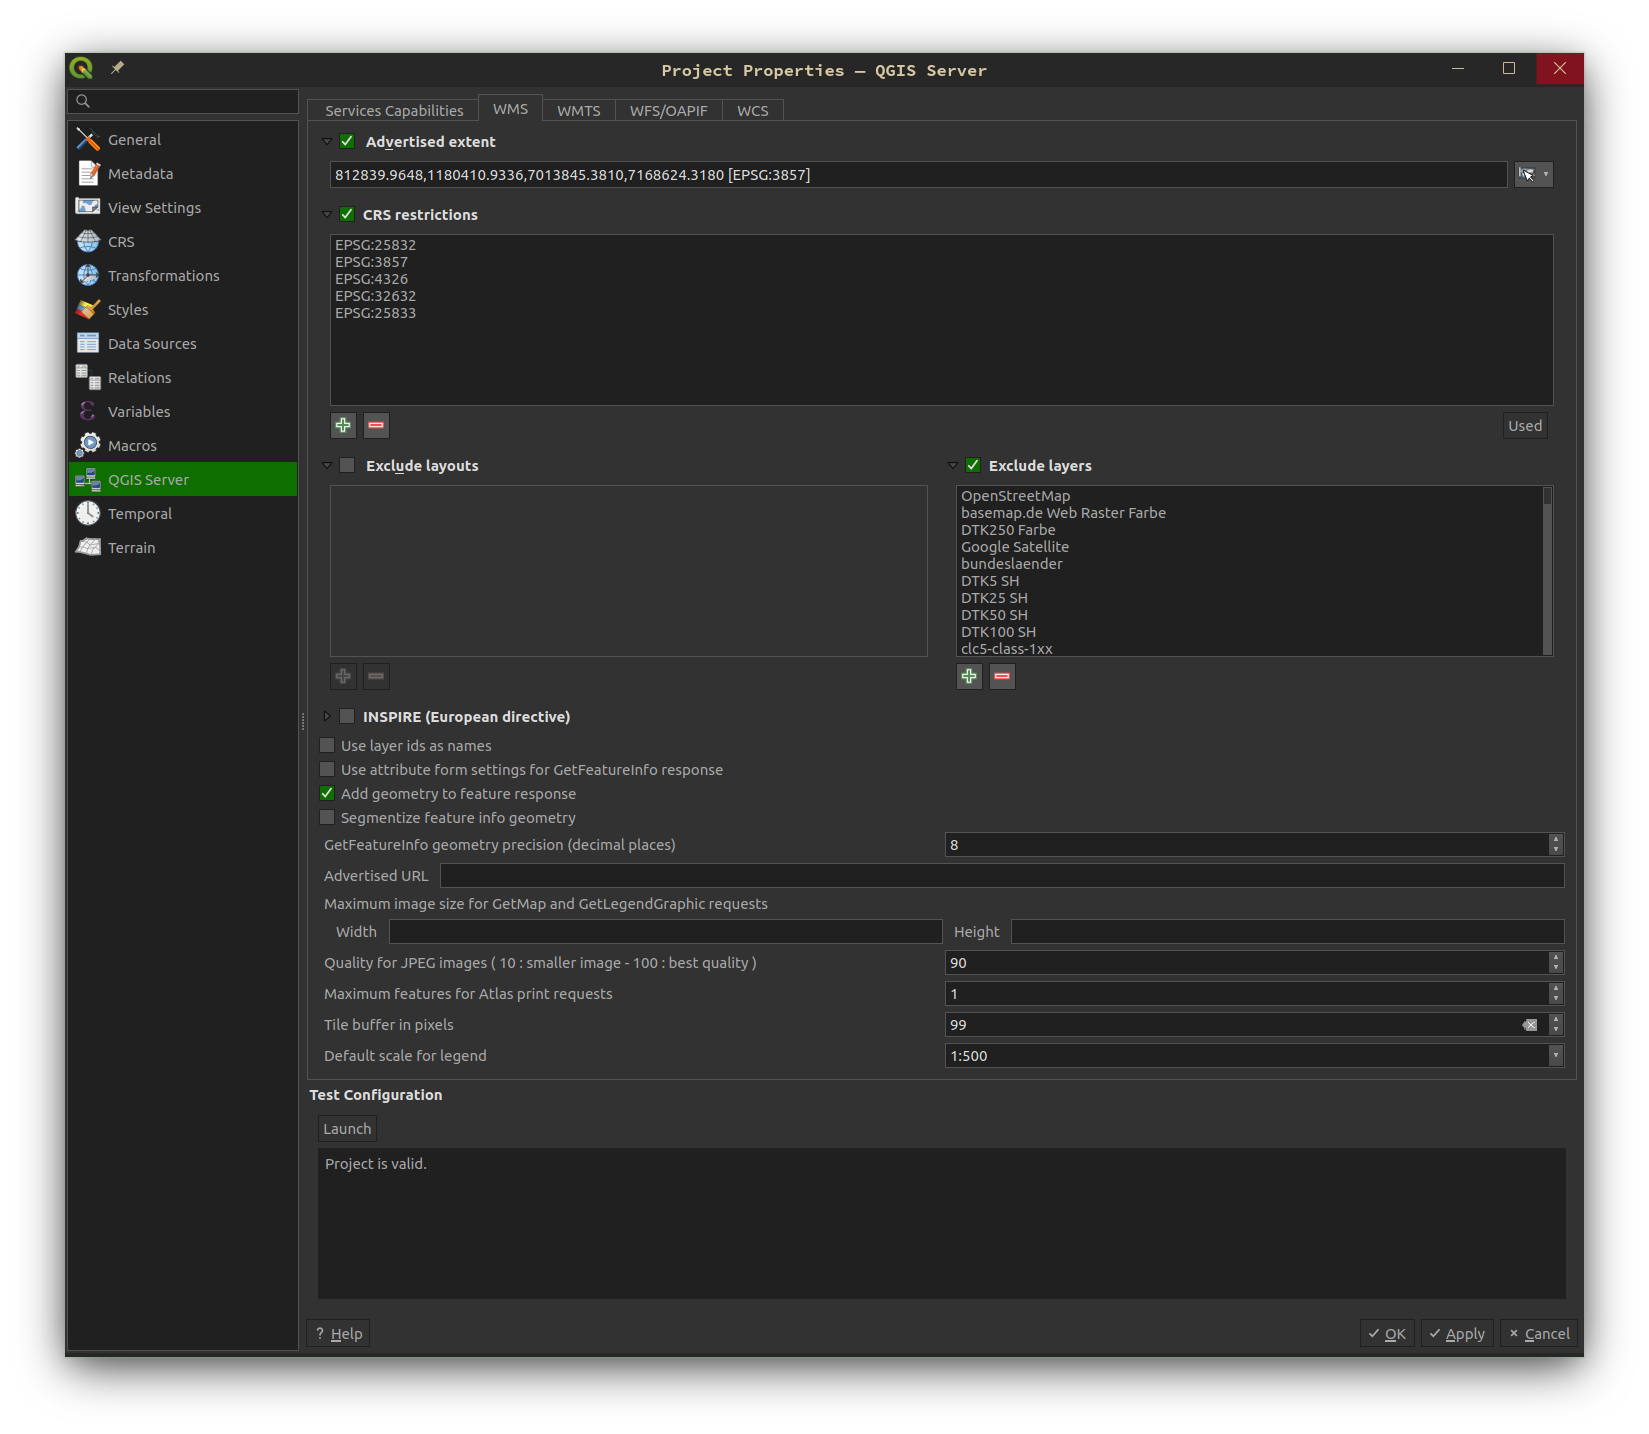The image size is (1649, 1434).
Task: Remove selected CRS using the minus icon
Action: 375,425
